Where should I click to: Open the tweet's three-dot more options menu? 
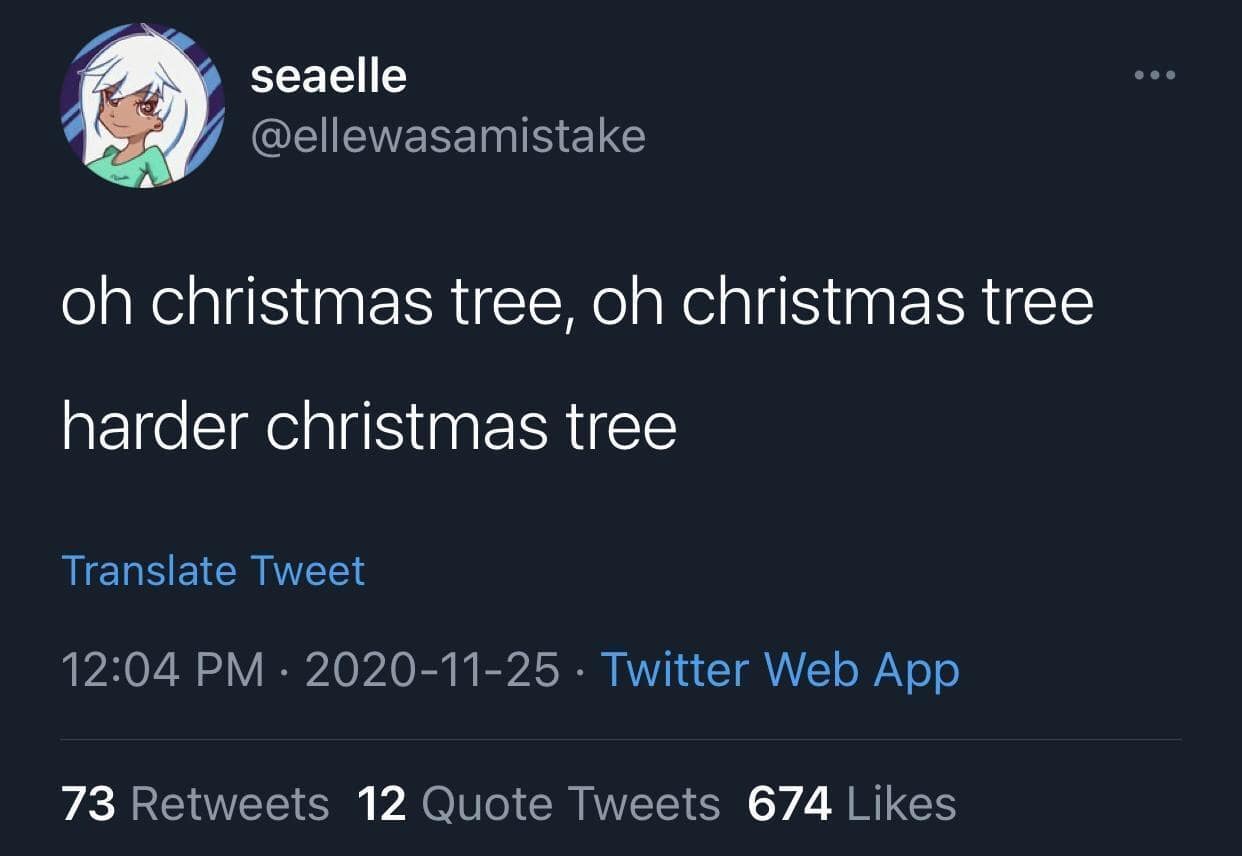tap(1154, 76)
